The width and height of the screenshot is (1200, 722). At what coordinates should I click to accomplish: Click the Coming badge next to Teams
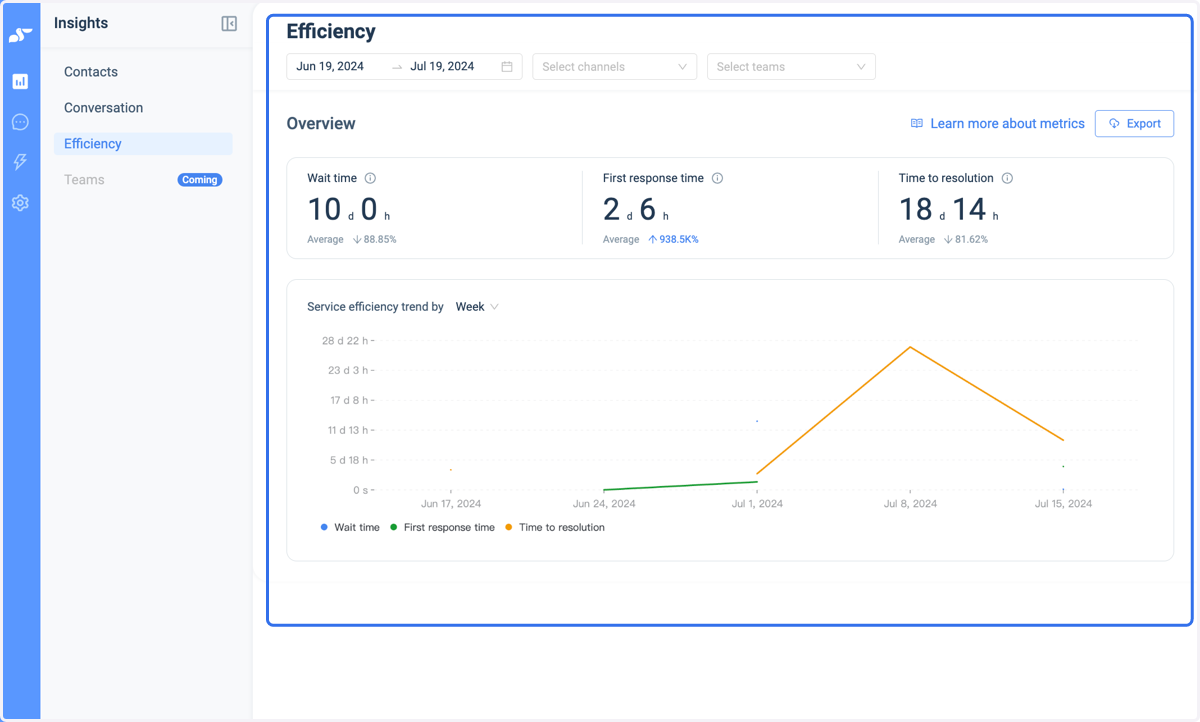(200, 180)
